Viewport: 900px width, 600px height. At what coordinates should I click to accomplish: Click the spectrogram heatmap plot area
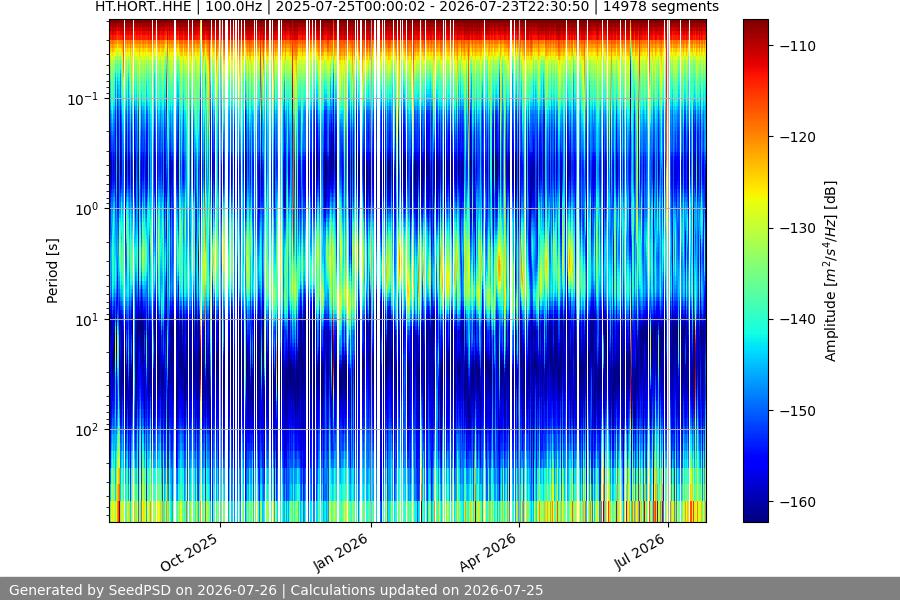pyautogui.click(x=408, y=271)
